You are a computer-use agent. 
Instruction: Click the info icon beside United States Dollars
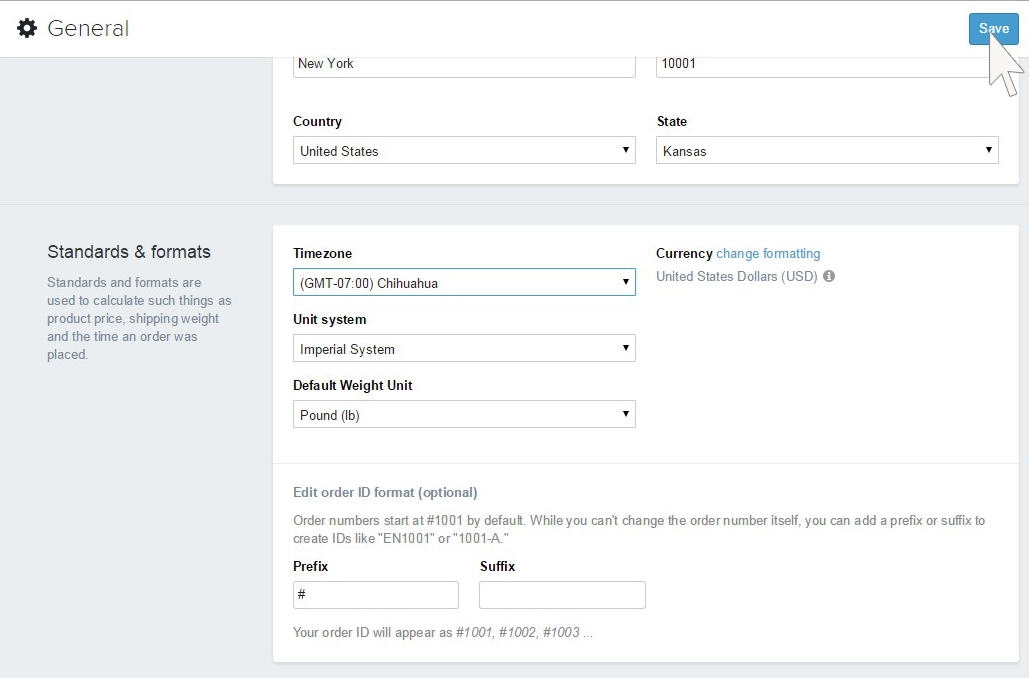coord(829,276)
